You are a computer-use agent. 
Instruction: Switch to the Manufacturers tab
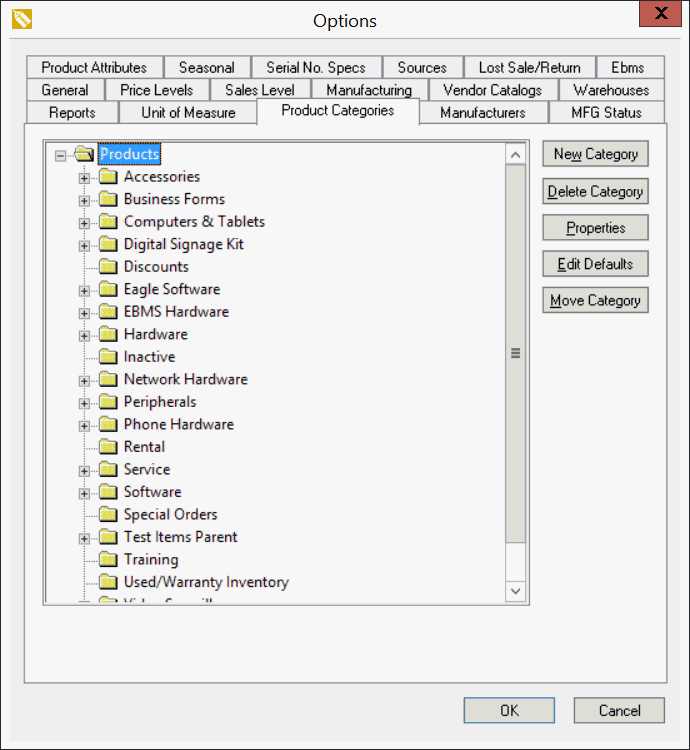click(x=482, y=112)
